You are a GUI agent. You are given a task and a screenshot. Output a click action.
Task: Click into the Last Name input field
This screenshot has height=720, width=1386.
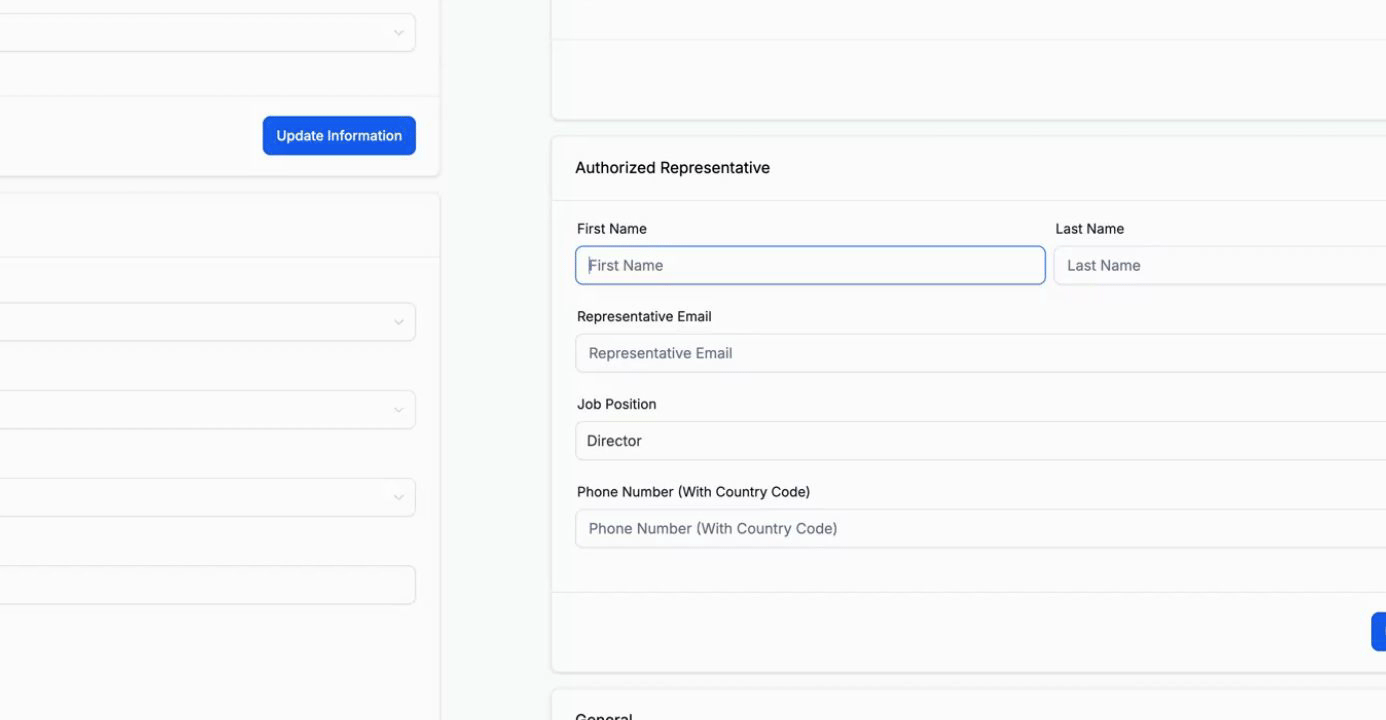[1220, 266]
